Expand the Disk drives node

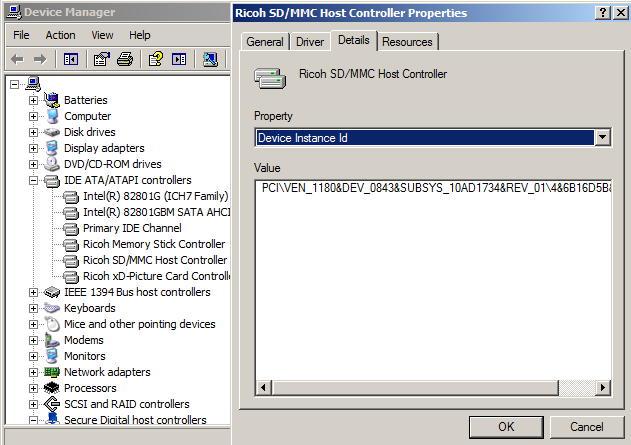point(33,132)
